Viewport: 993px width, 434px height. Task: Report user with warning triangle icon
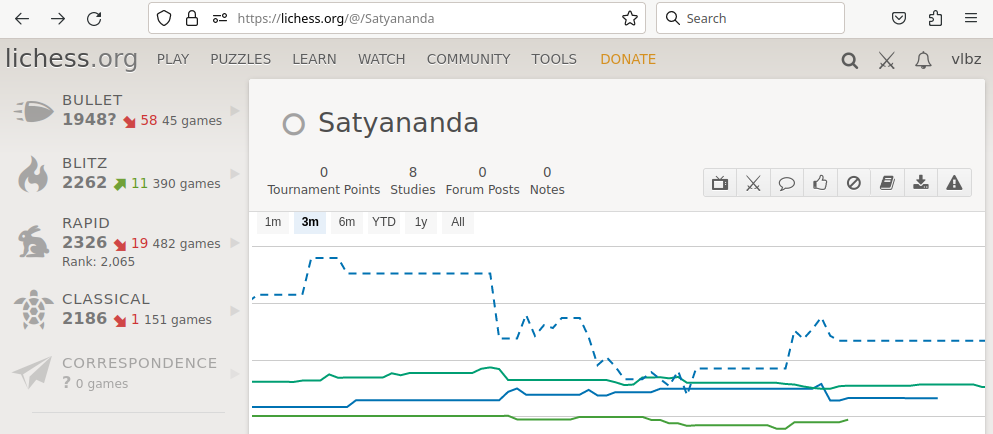(954, 183)
